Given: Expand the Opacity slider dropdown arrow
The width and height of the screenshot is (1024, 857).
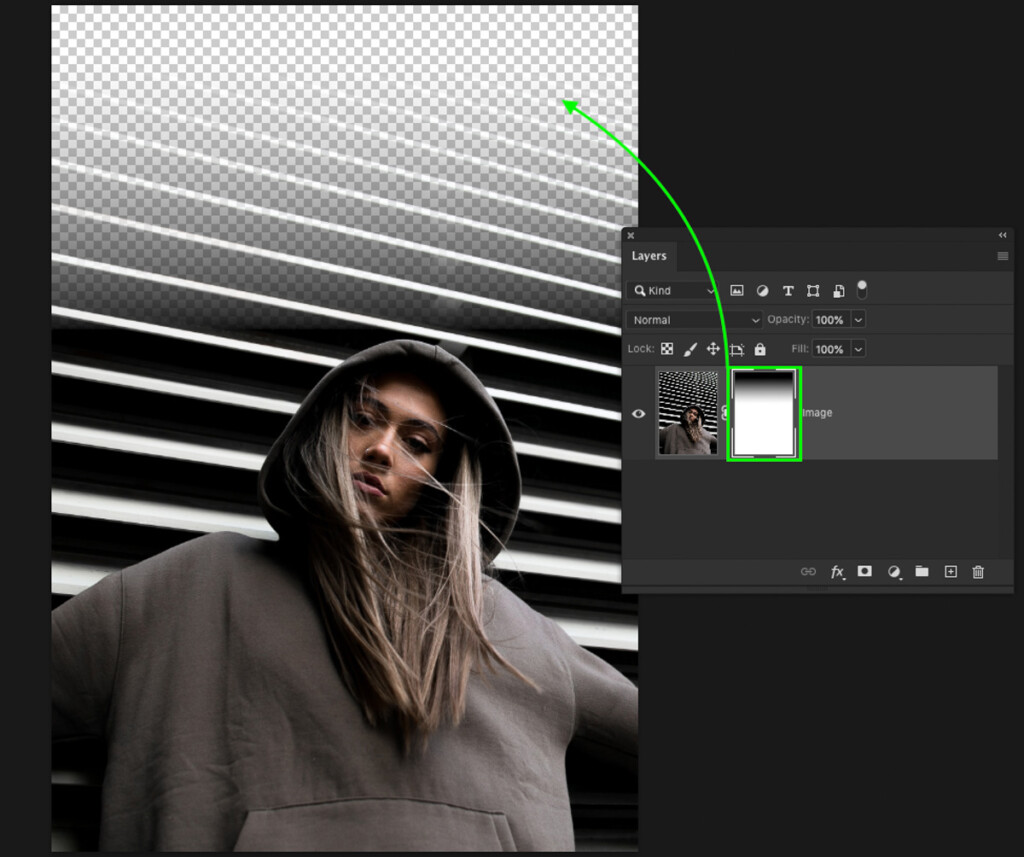Looking at the screenshot, I should [858, 320].
